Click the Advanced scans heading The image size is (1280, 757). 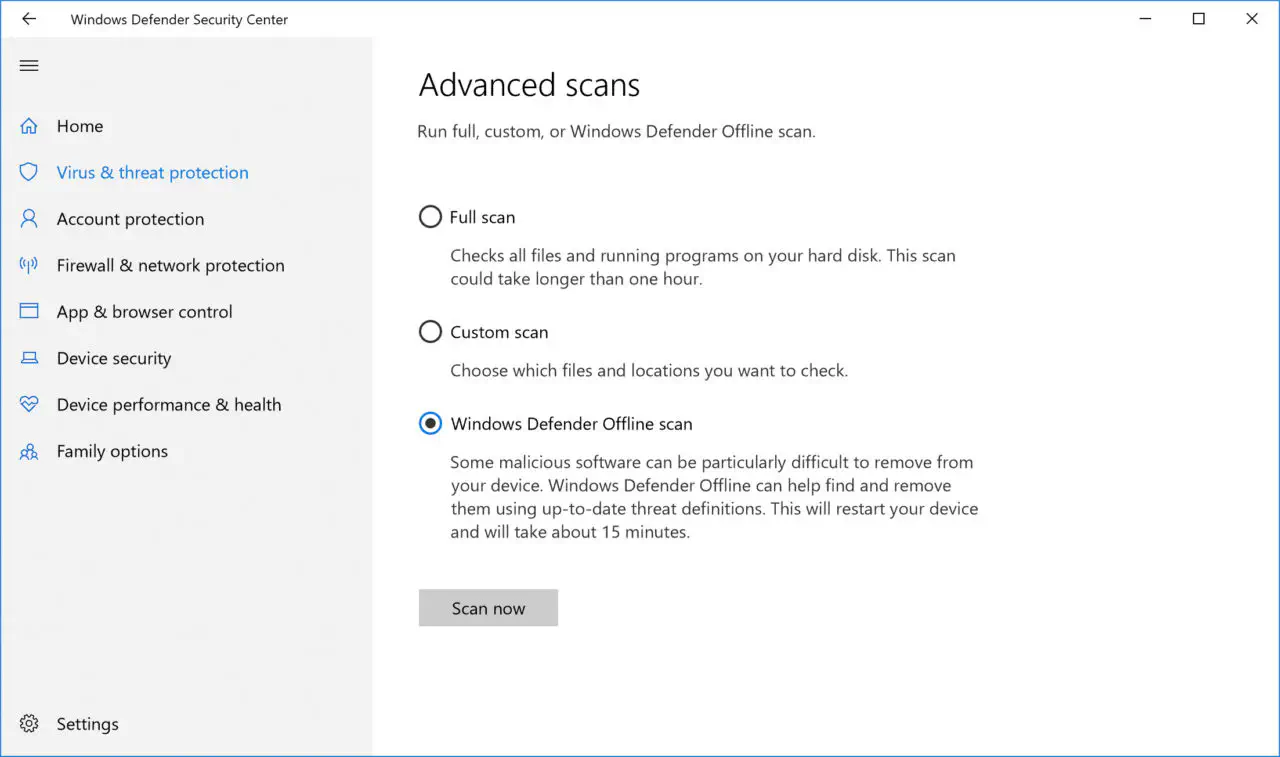pyautogui.click(x=530, y=85)
